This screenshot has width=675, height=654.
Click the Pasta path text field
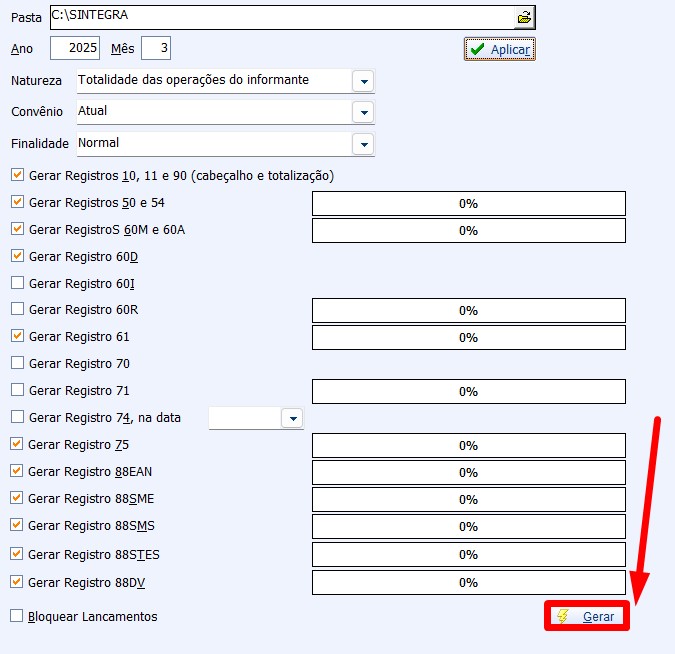coord(280,17)
